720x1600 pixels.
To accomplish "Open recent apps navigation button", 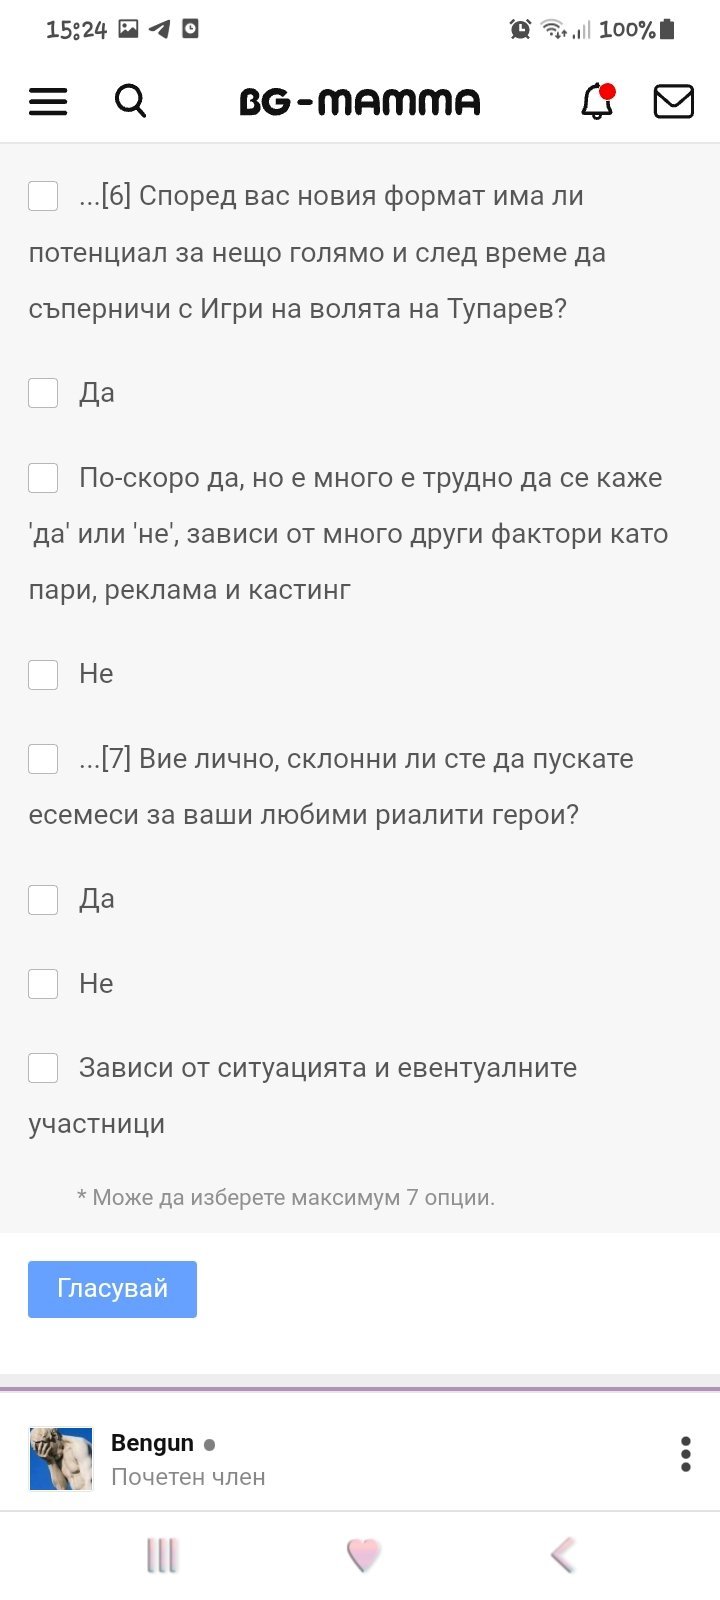I will (162, 1555).
